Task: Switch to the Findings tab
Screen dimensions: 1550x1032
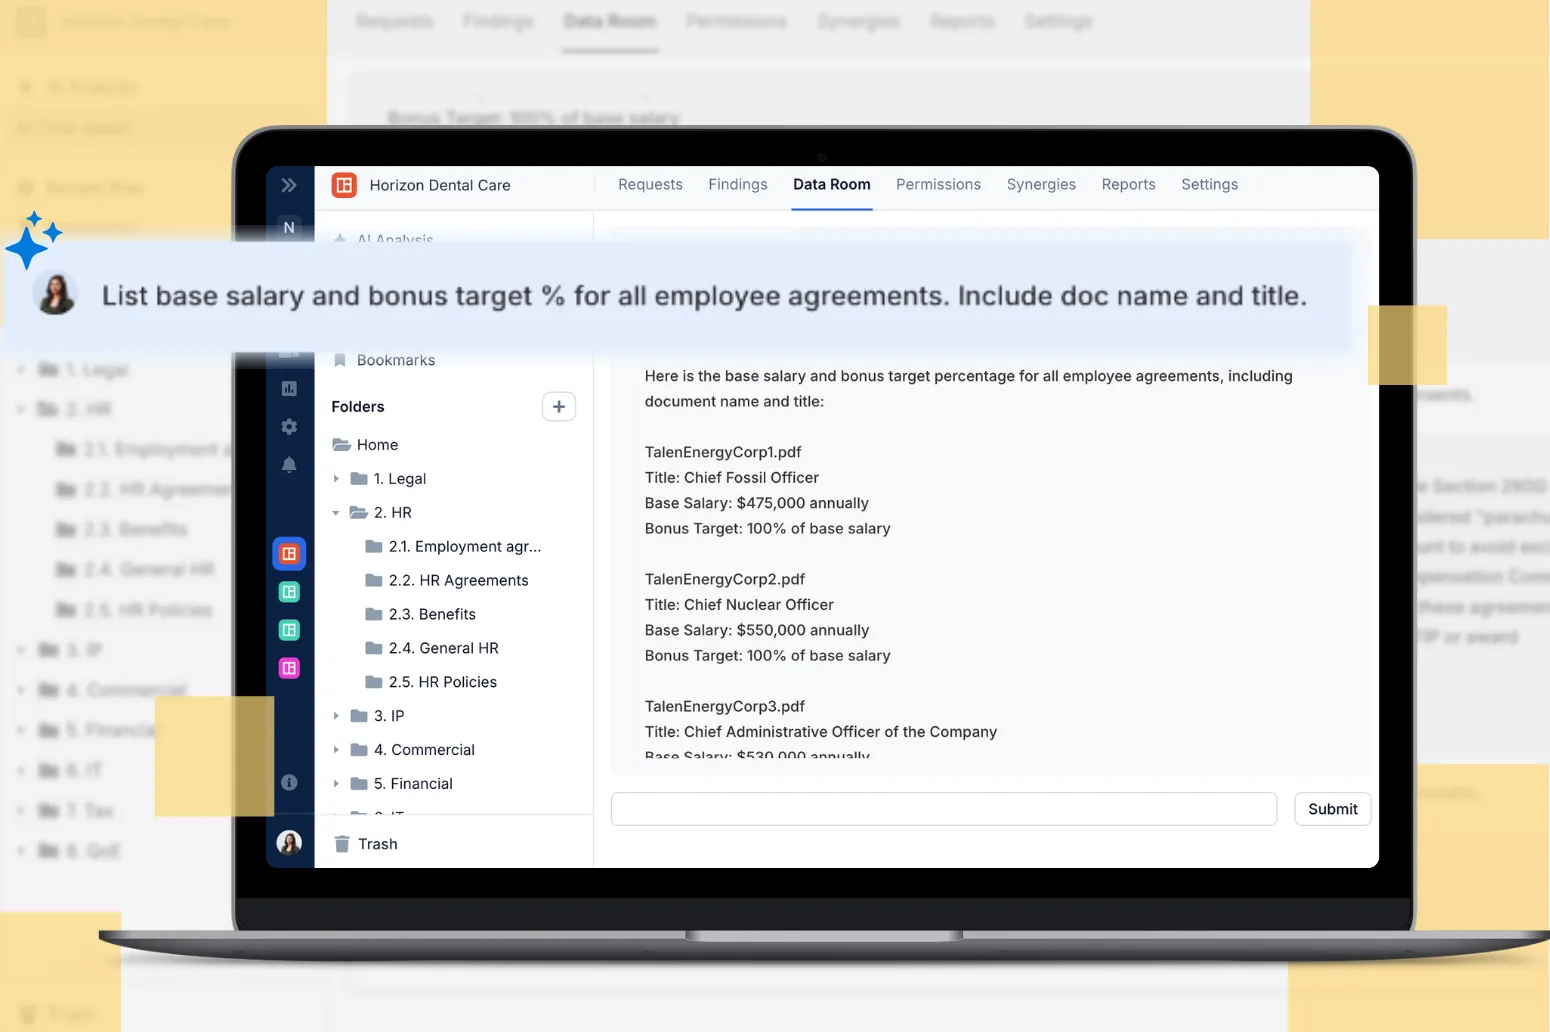Action: 738,185
